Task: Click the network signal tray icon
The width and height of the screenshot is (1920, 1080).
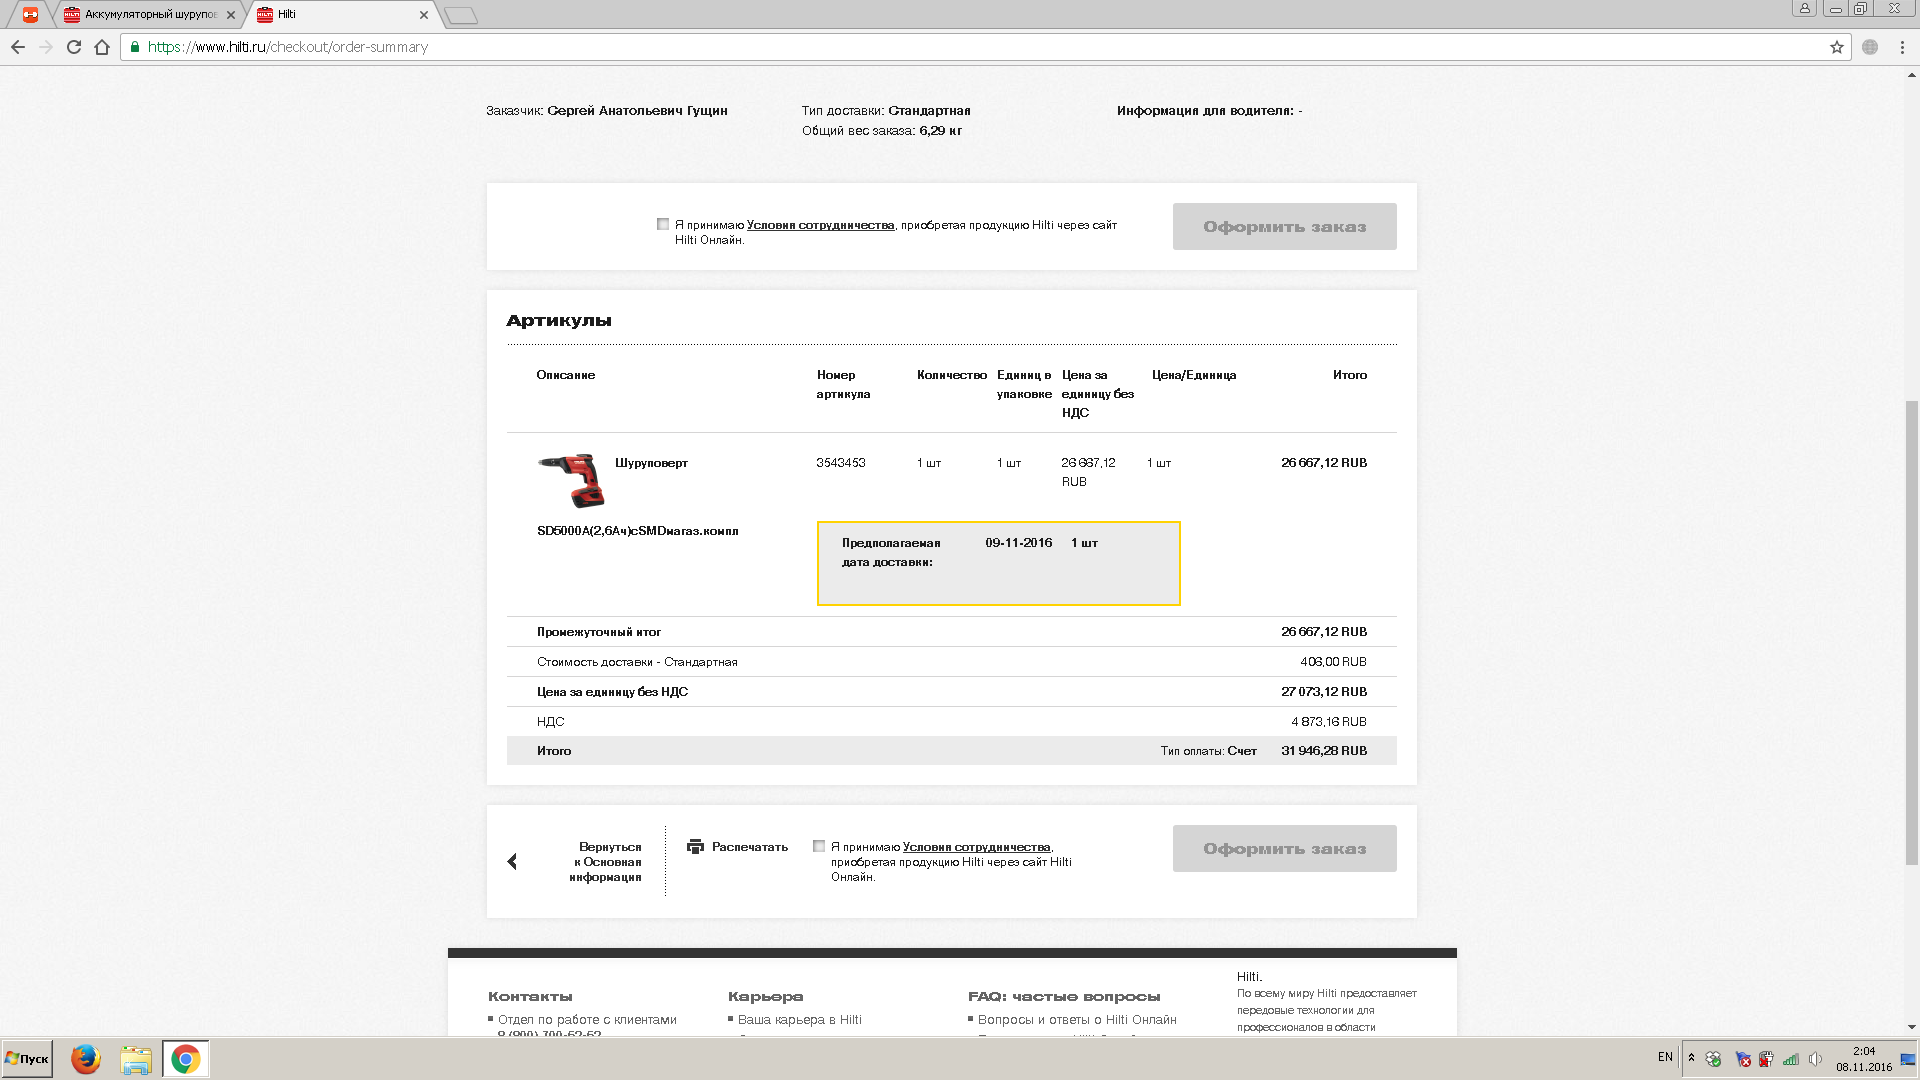Action: (1791, 1059)
